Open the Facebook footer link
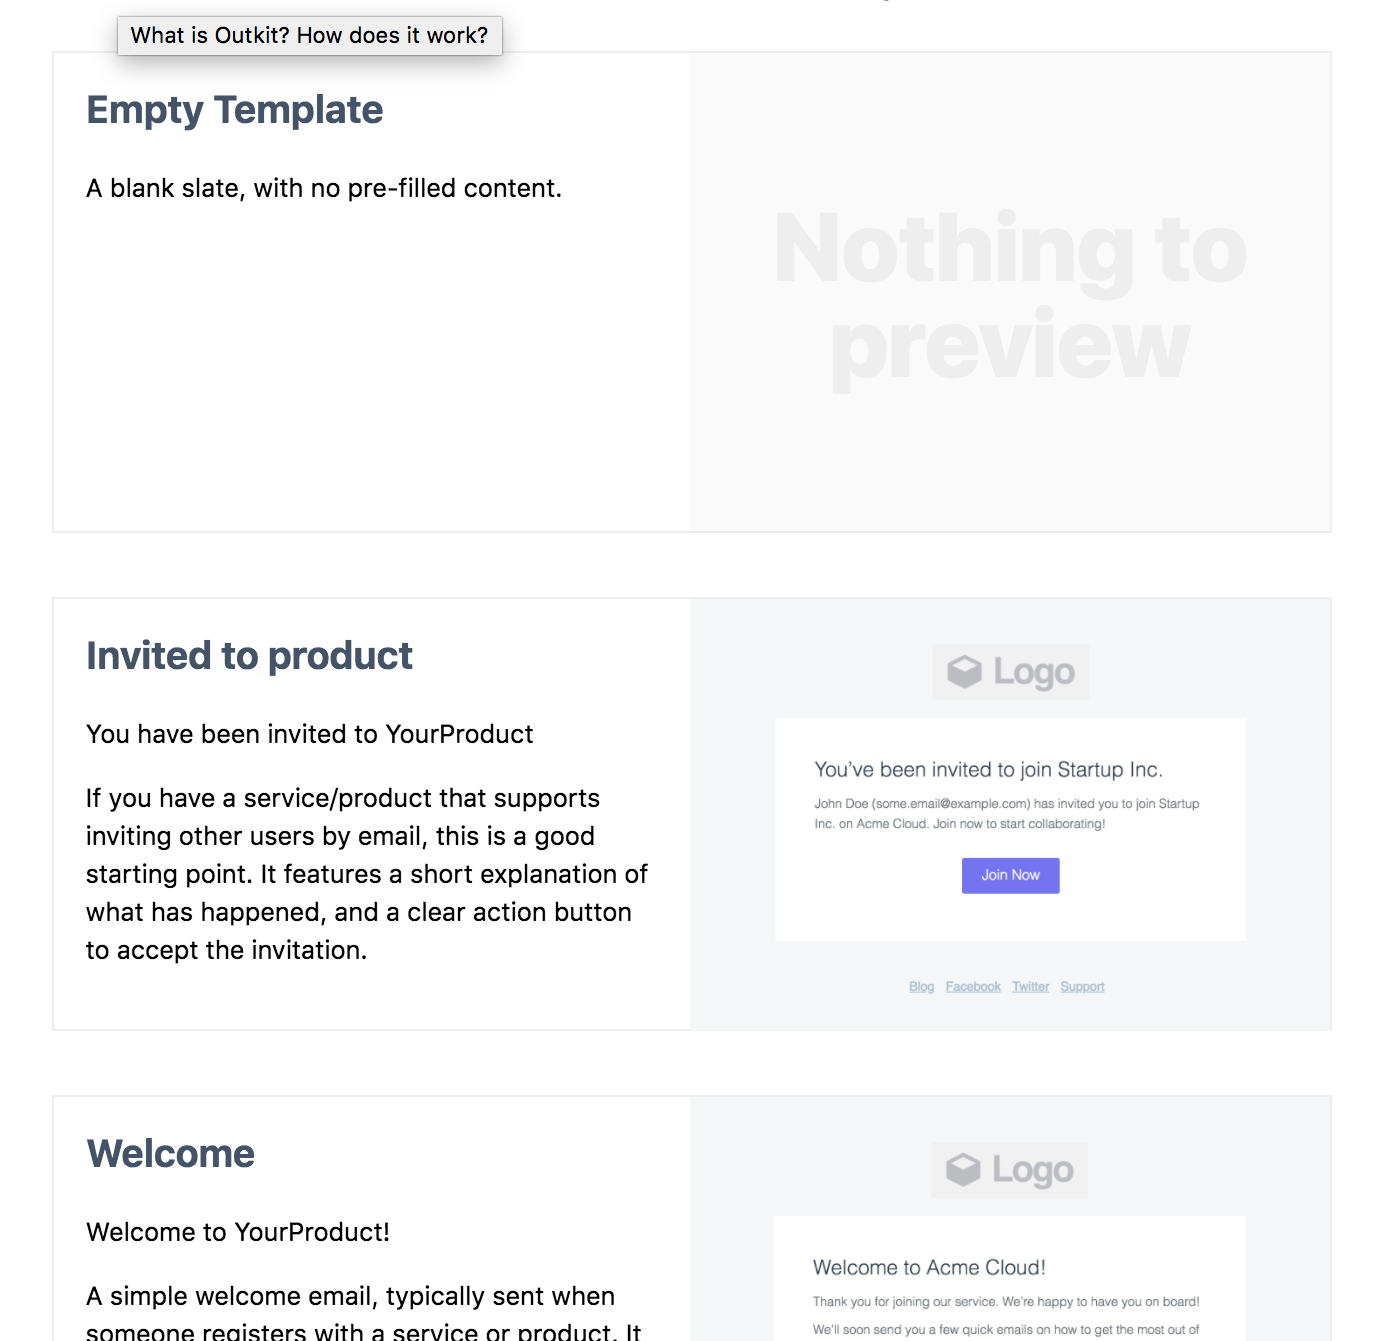 [973, 987]
